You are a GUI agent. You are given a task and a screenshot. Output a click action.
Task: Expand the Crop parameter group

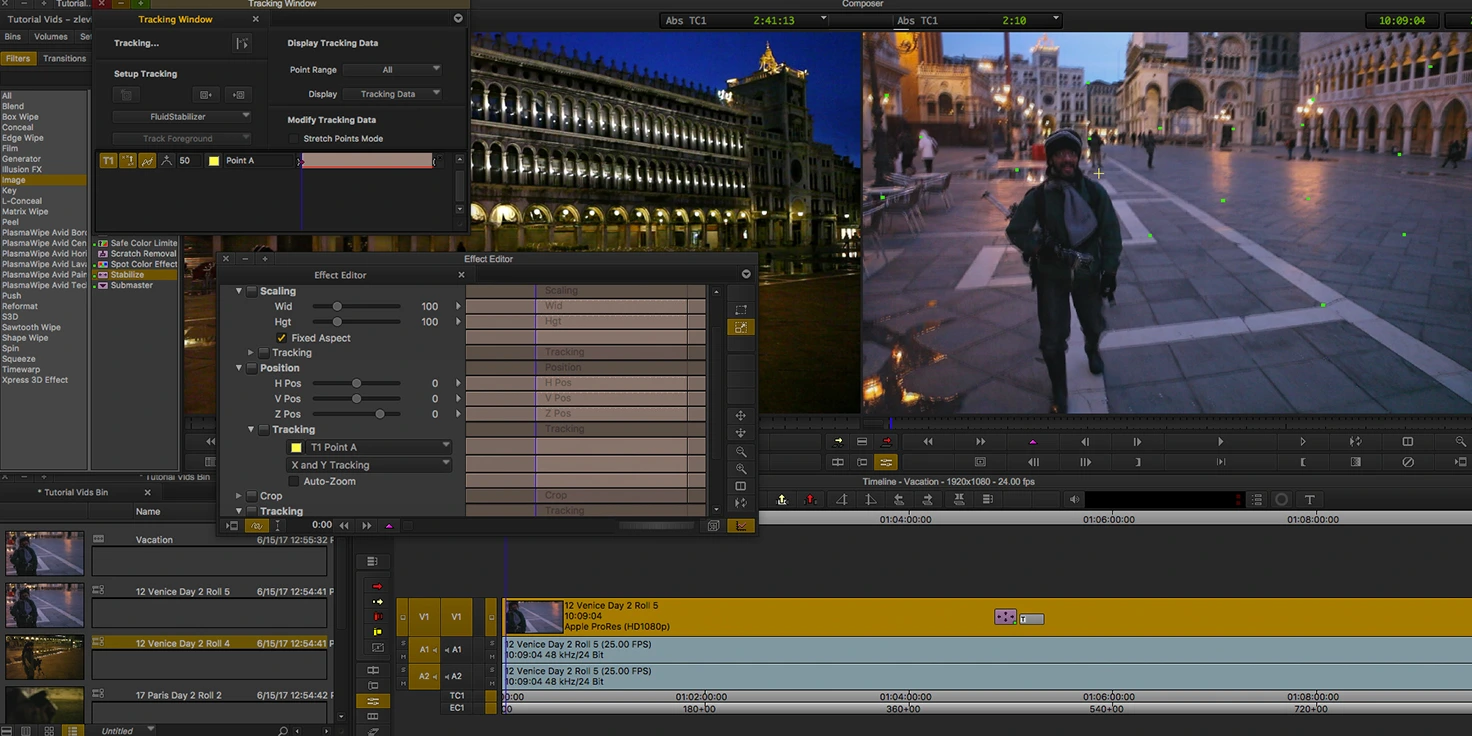click(239, 496)
